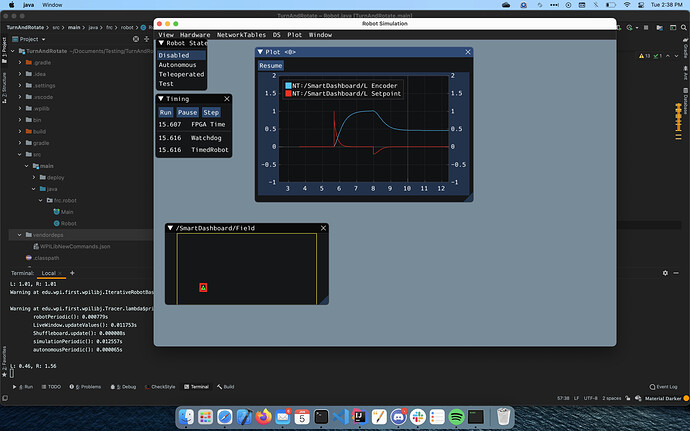The width and height of the screenshot is (690, 431).
Task: Expand the deploy folder
Action: click(x=34, y=177)
